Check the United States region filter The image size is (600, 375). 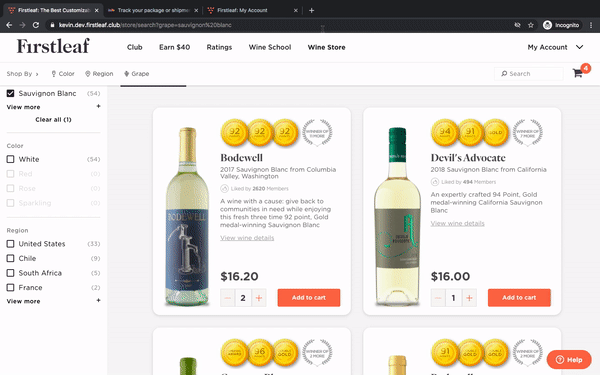[10, 244]
